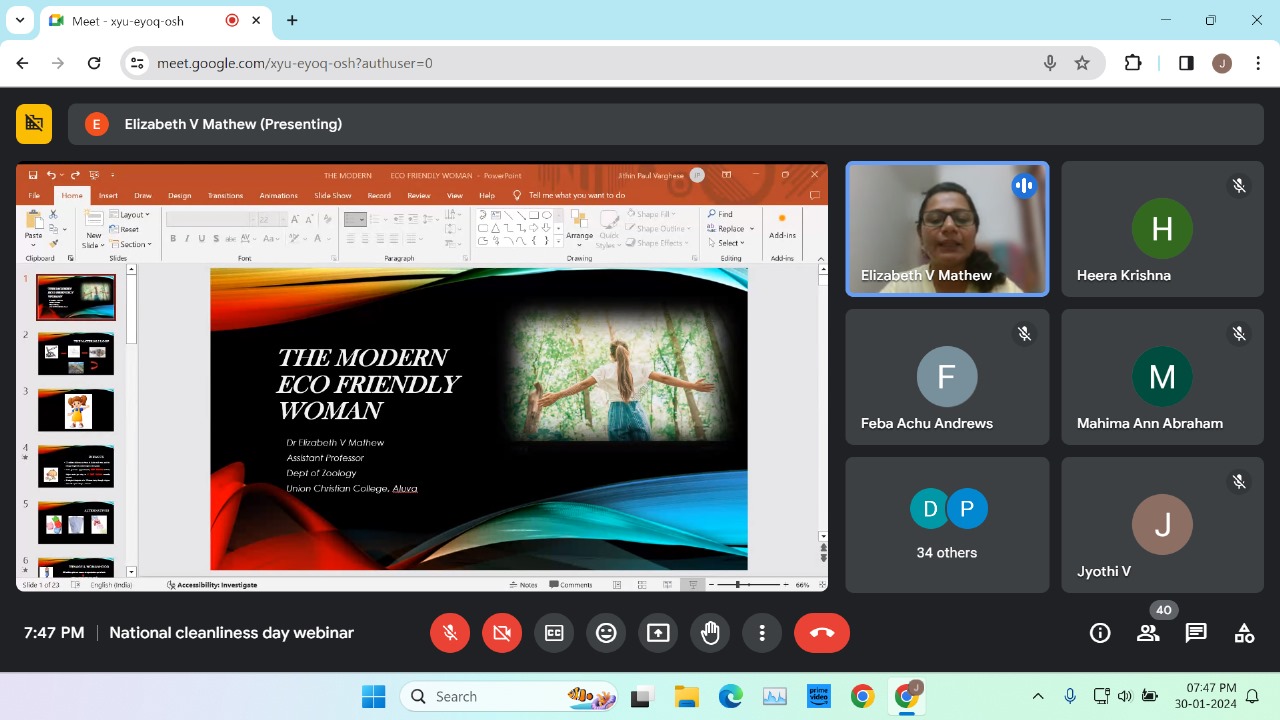Open Chrome extensions puzzle icon
The width and height of the screenshot is (1280, 720).
point(1133,63)
